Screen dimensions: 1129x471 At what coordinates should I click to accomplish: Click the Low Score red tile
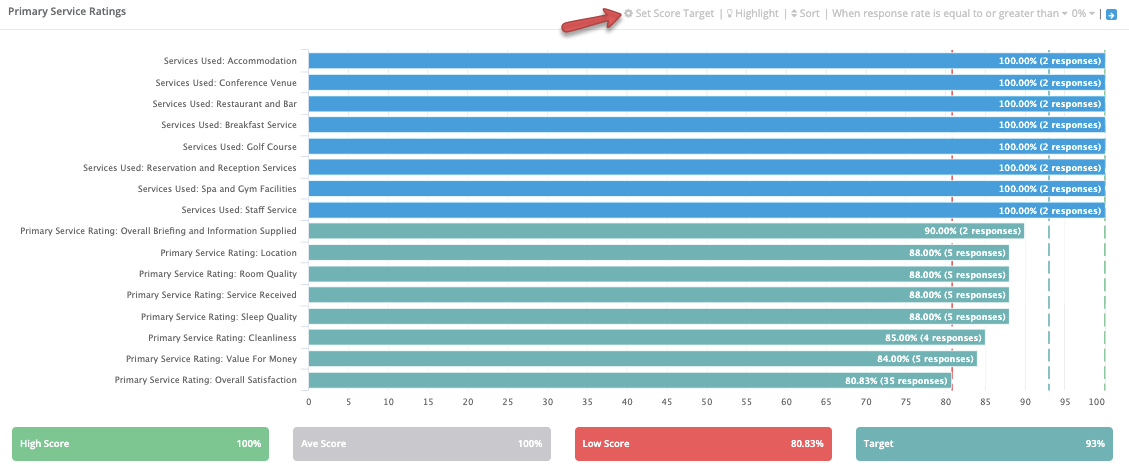(703, 444)
